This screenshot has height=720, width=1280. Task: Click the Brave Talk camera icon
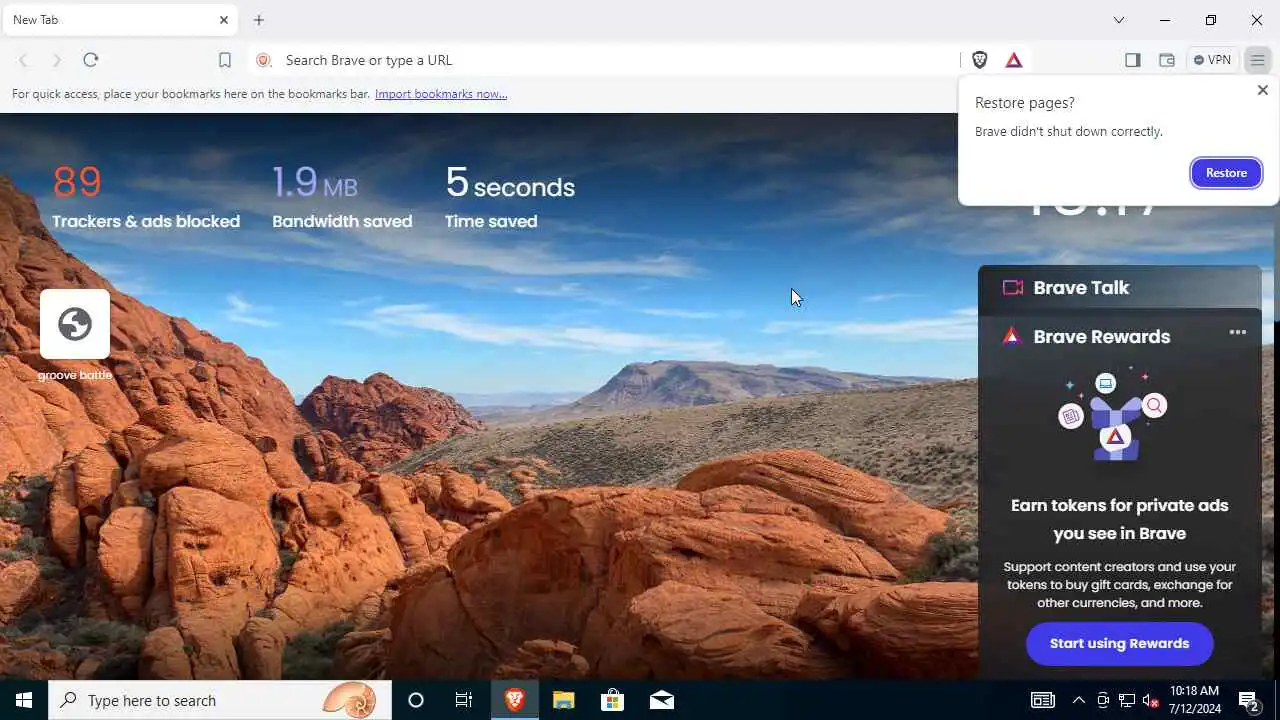1013,288
